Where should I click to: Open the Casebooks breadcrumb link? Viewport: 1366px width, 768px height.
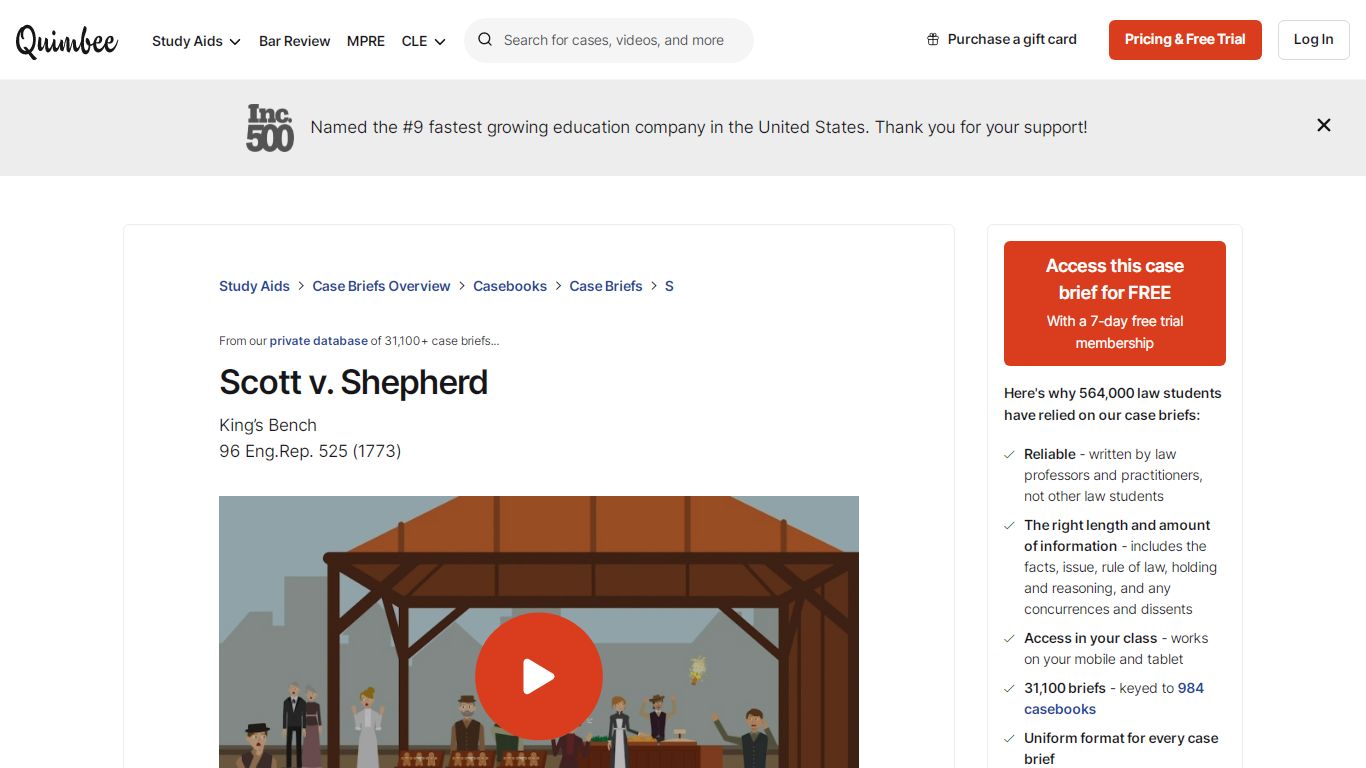[510, 286]
